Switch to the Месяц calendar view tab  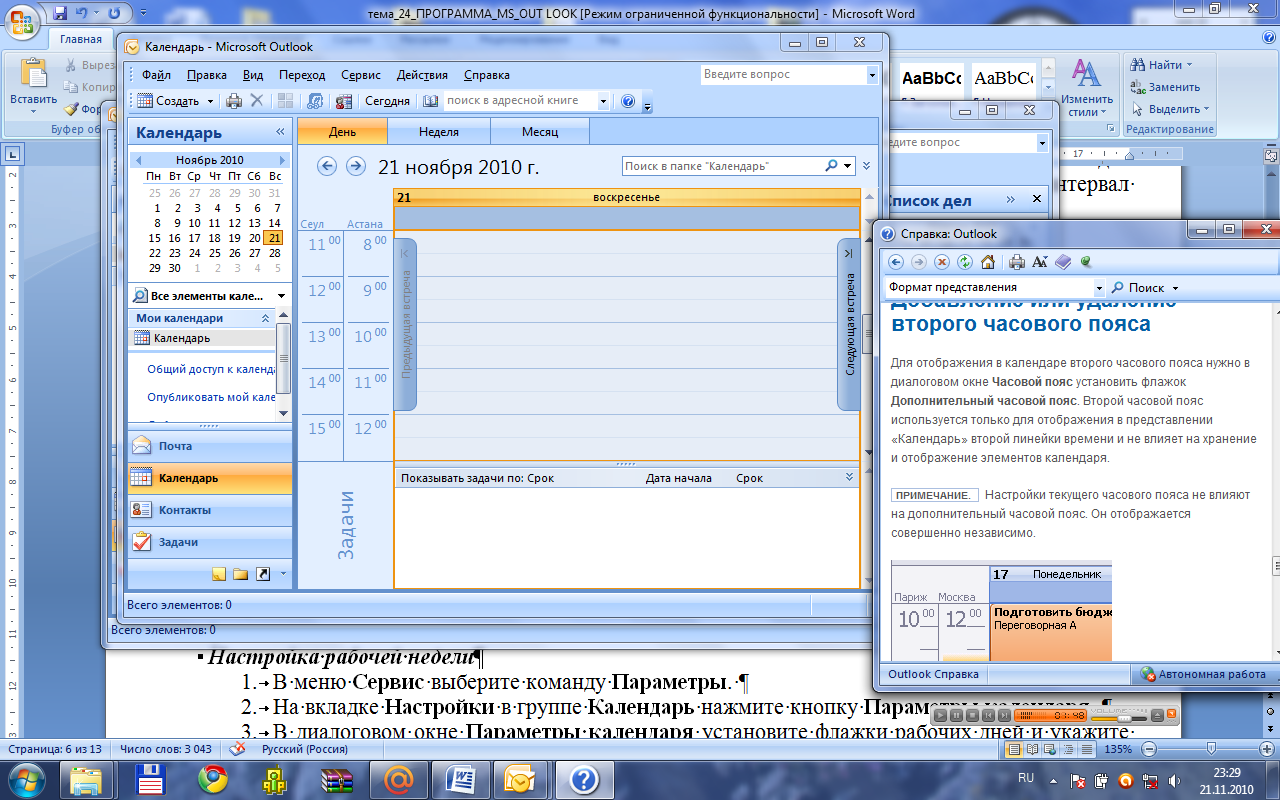tap(540, 132)
